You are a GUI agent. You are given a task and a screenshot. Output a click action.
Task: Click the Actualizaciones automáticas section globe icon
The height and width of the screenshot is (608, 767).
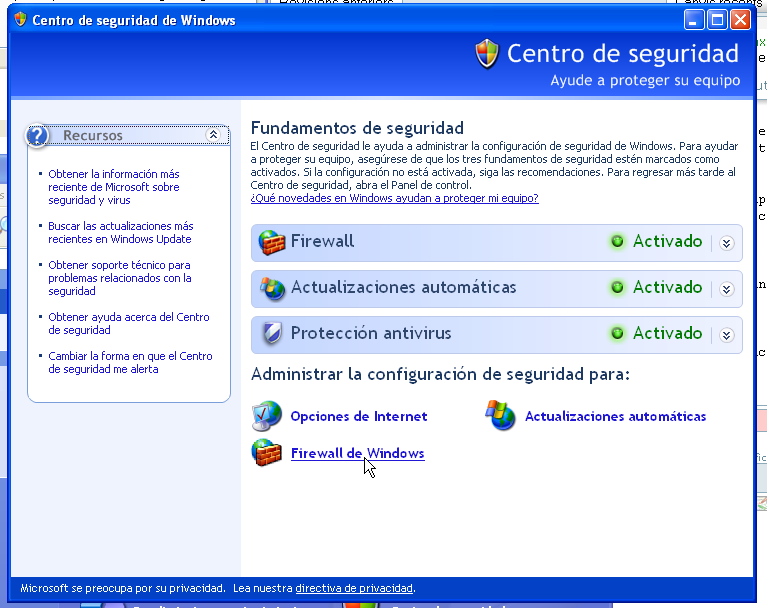(x=271, y=288)
